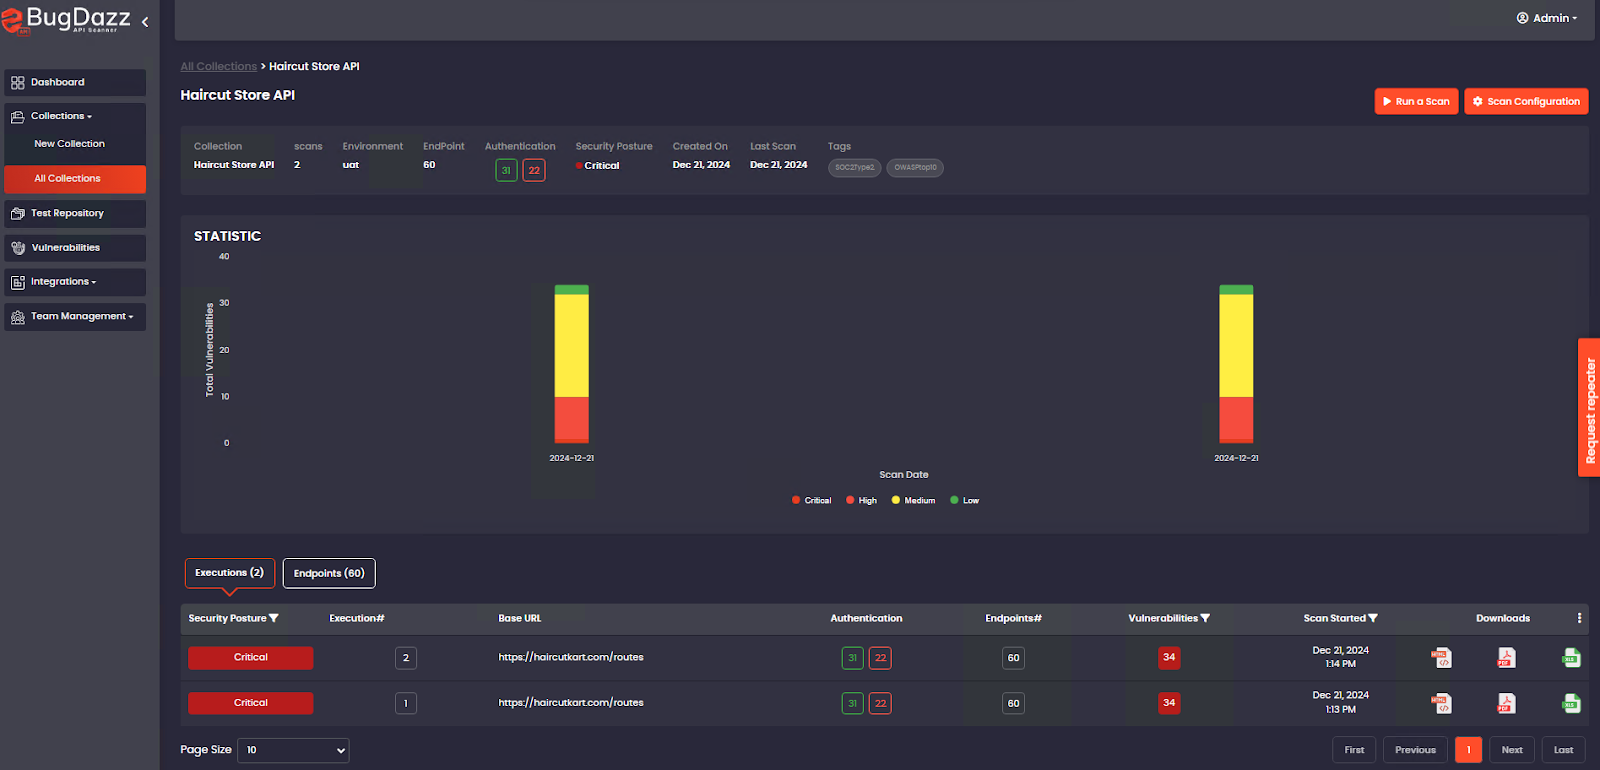Click the SOC2Type2 tag
The width and height of the screenshot is (1600, 770).
tap(854, 168)
